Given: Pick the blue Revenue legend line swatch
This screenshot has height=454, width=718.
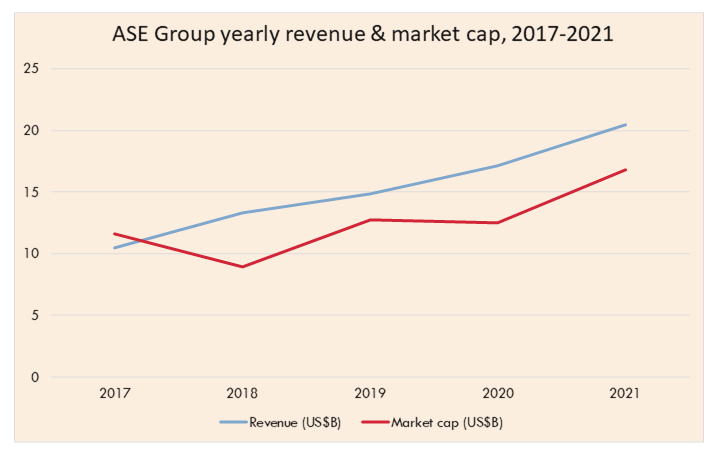Looking at the screenshot, I should (x=234, y=422).
